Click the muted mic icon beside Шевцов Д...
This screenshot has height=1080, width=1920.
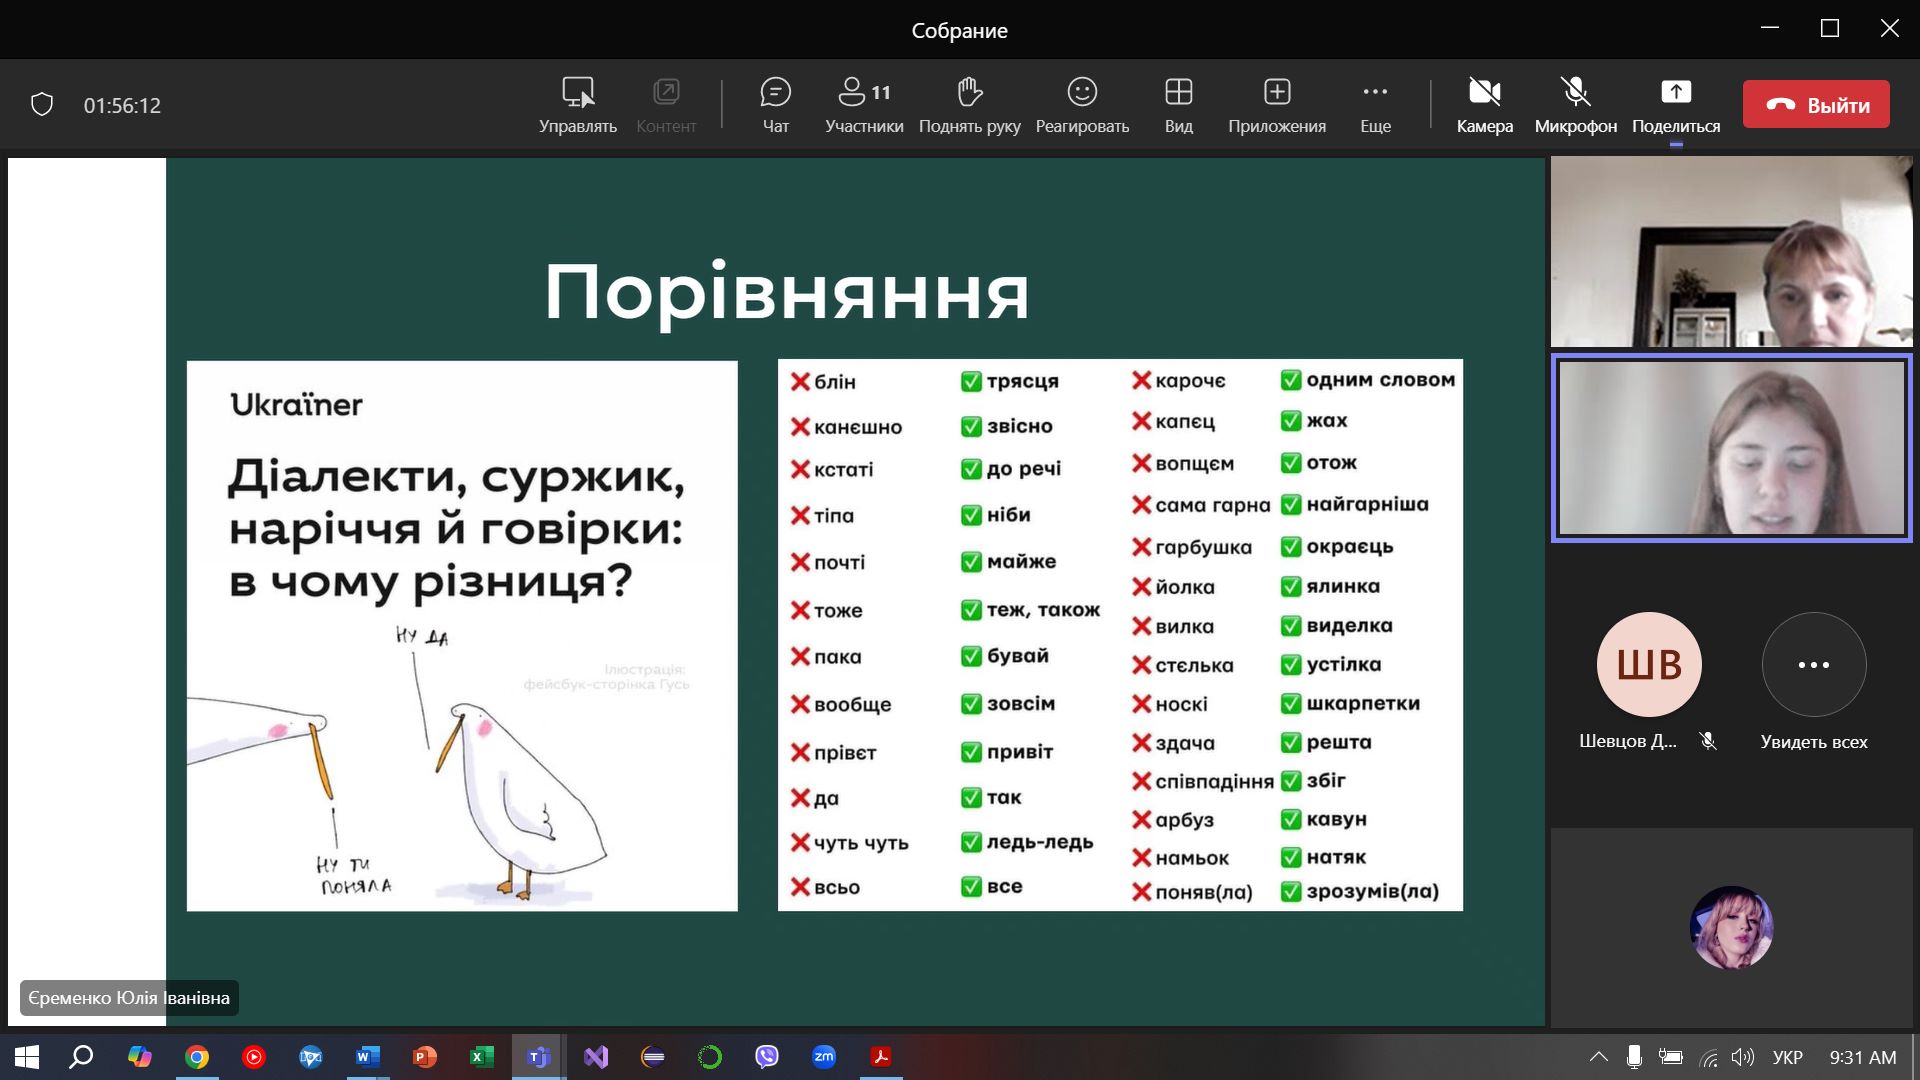[x=1708, y=741]
